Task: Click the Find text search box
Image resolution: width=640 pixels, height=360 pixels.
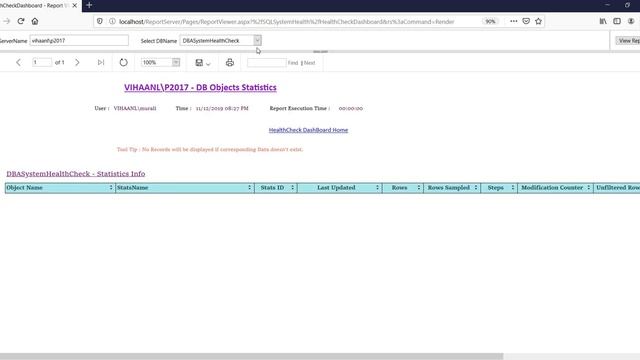Action: [267, 62]
